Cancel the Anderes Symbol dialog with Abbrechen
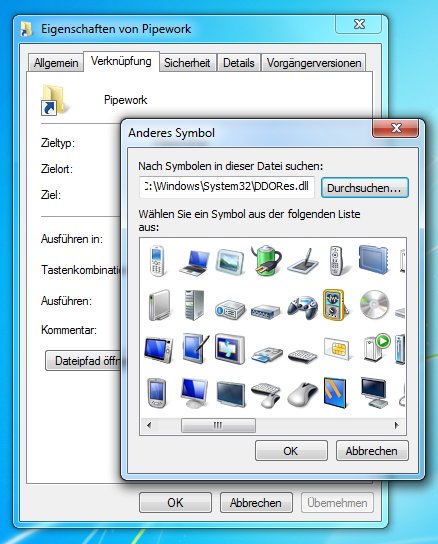The image size is (438, 544). pyautogui.click(x=372, y=451)
